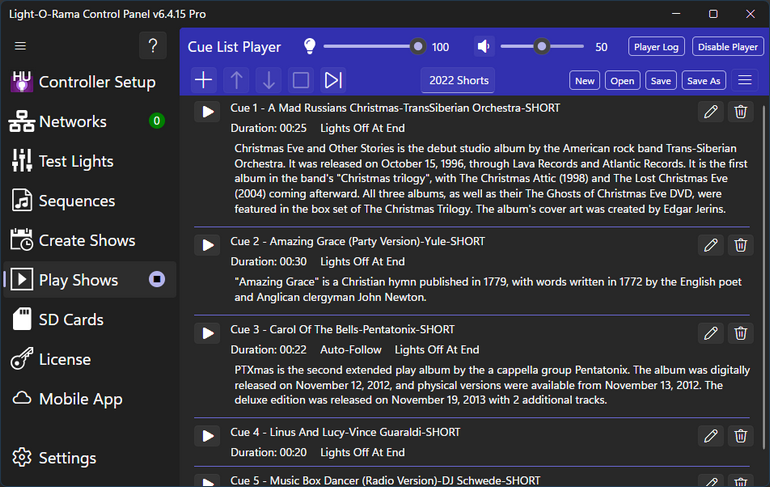This screenshot has width=770, height=487.
Task: Minimize the Control Panel window
Action: (676, 14)
